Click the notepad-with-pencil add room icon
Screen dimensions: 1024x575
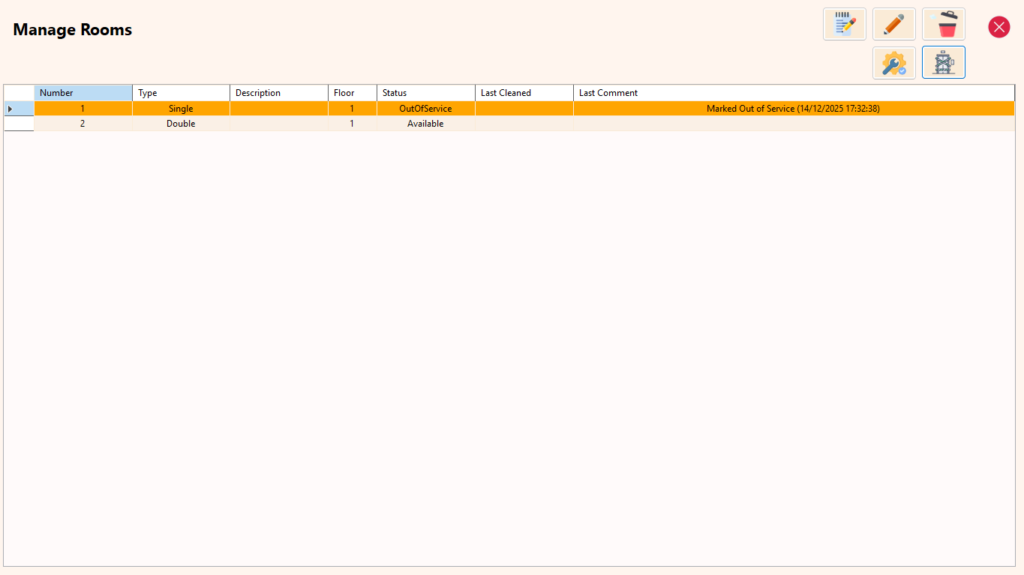click(x=844, y=24)
